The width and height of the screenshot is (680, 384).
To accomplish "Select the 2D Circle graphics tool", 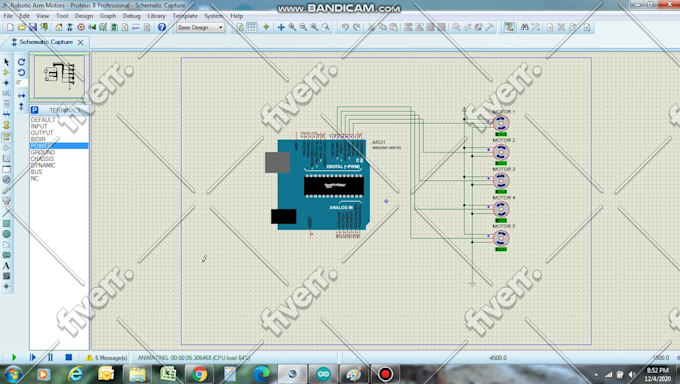I will 6,234.
